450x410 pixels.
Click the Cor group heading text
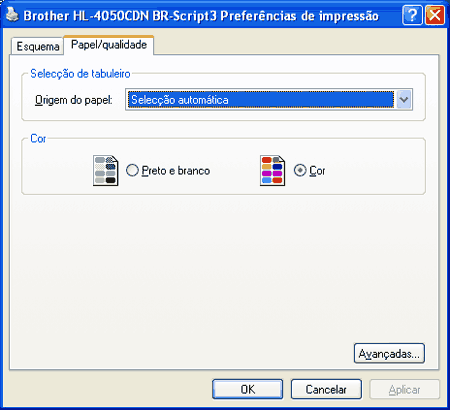38,138
